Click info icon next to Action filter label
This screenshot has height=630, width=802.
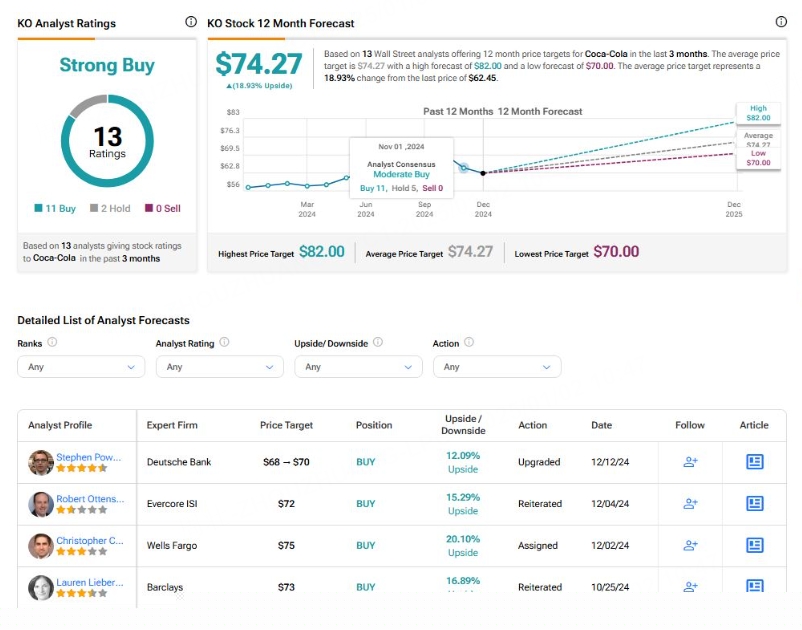pyautogui.click(x=469, y=342)
